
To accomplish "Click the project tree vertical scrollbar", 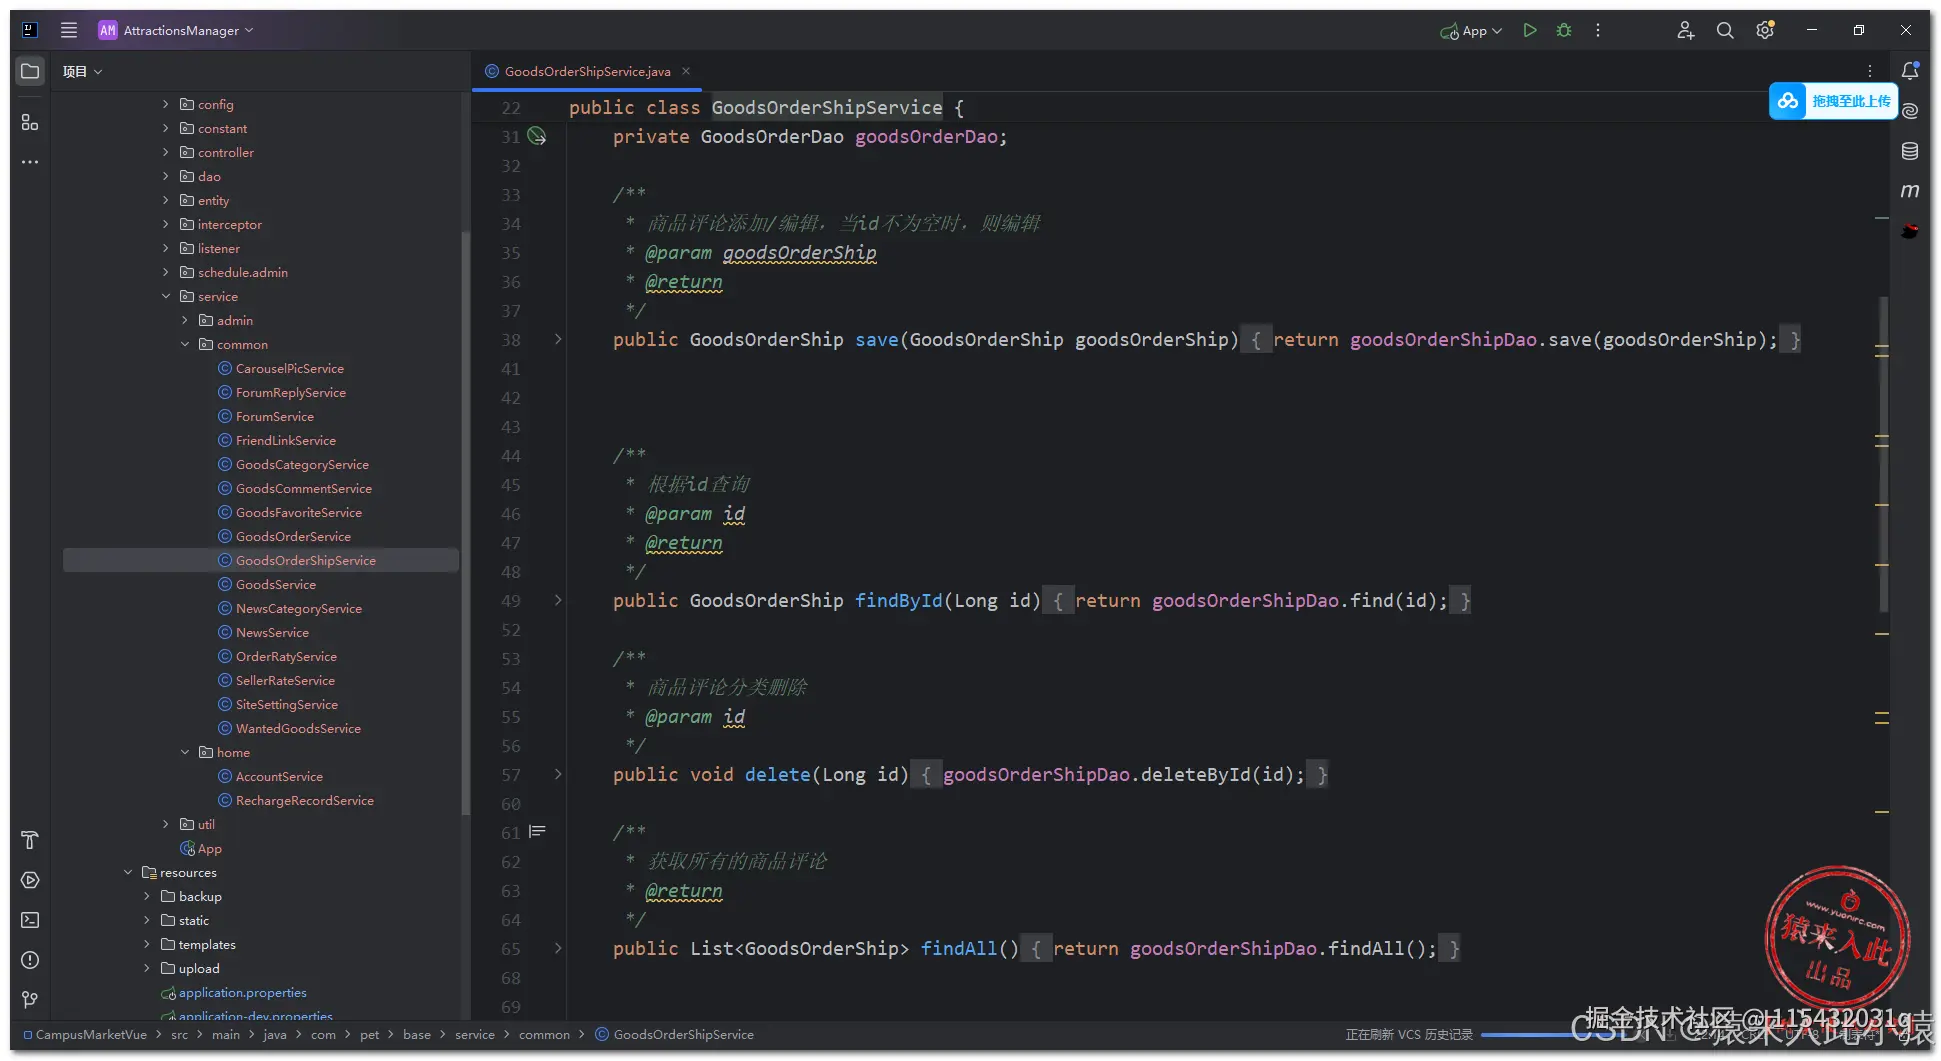I will click(x=465, y=525).
